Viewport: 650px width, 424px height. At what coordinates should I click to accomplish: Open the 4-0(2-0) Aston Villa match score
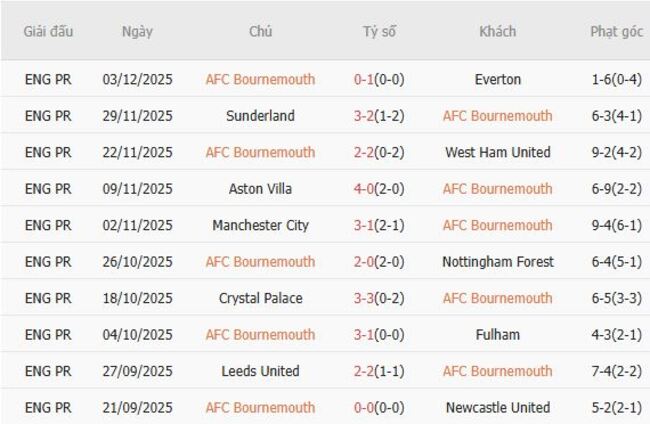(379, 189)
